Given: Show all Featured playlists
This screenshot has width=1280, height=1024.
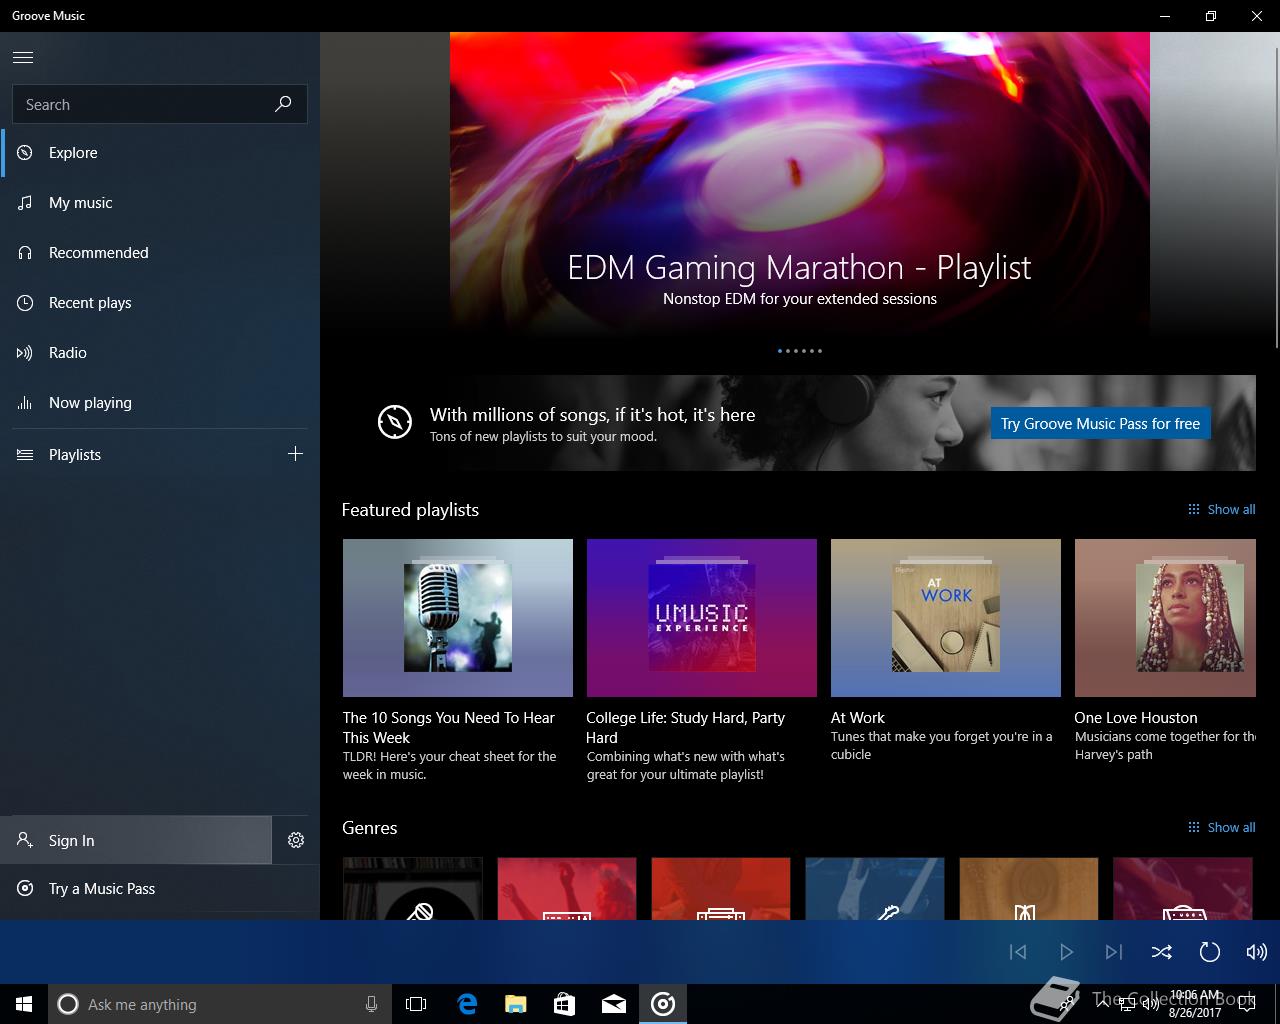Looking at the screenshot, I should click(1221, 510).
